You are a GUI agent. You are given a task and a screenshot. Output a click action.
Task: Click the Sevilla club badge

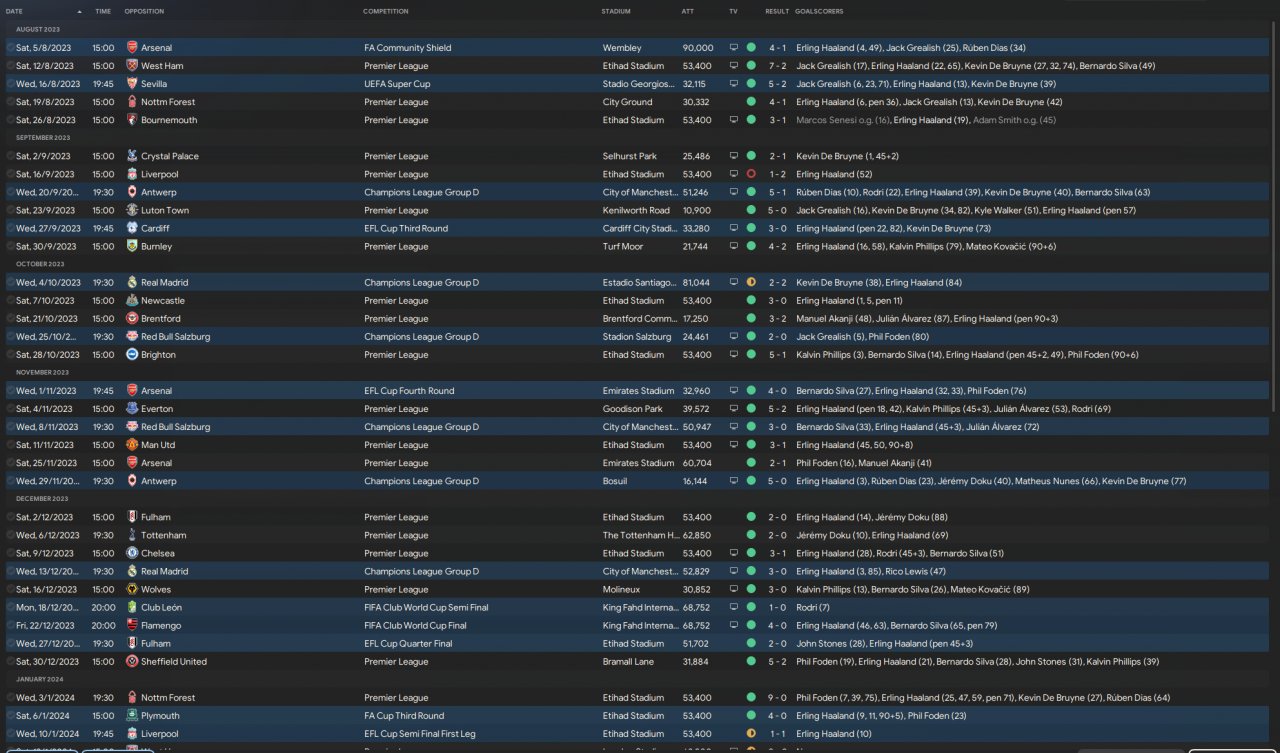click(x=132, y=84)
